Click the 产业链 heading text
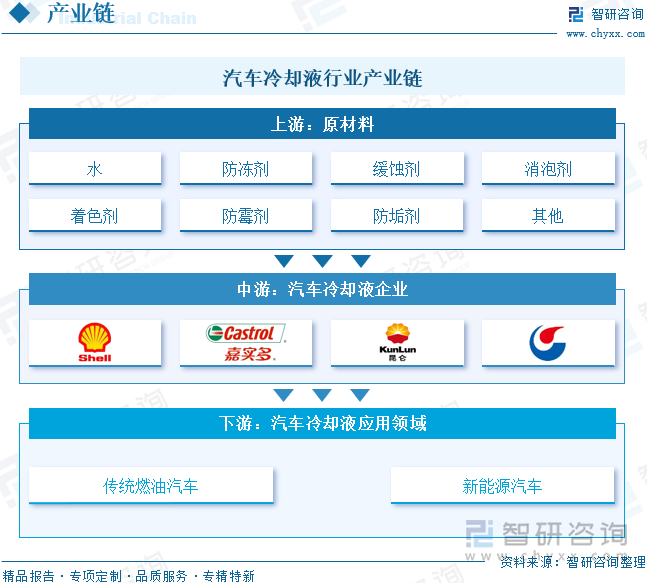 click(x=81, y=13)
